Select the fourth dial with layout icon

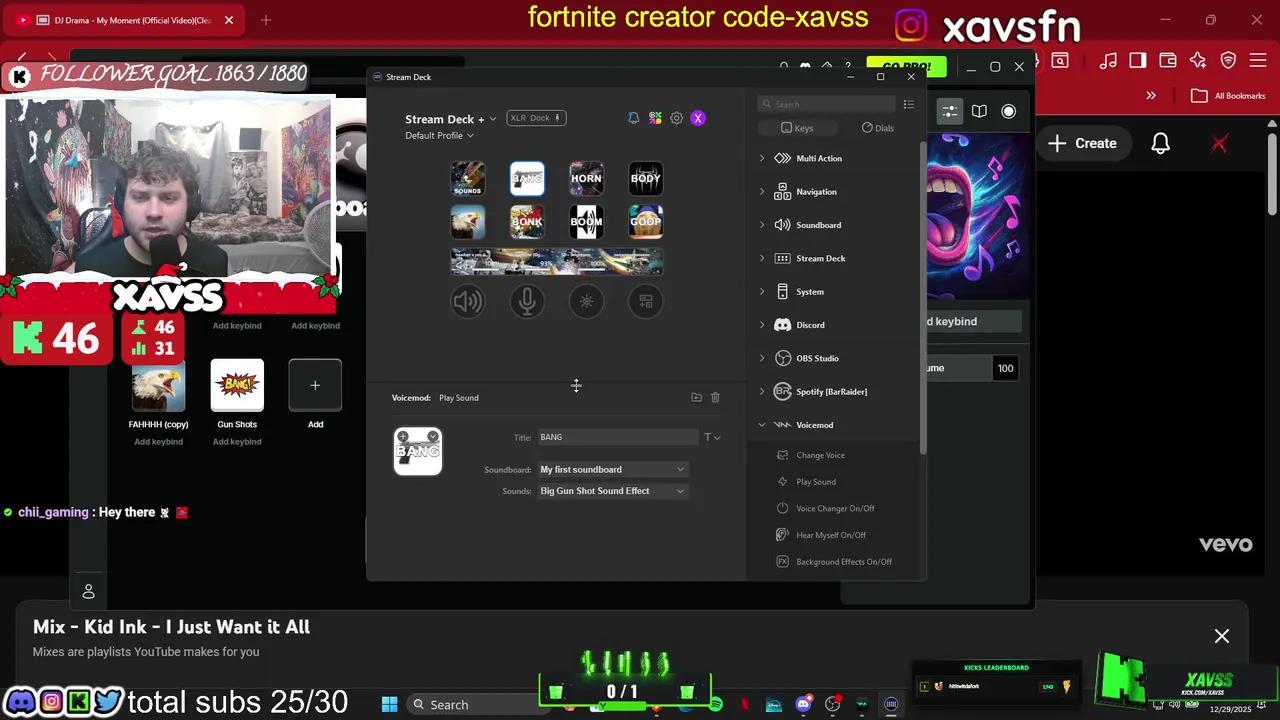tap(645, 301)
